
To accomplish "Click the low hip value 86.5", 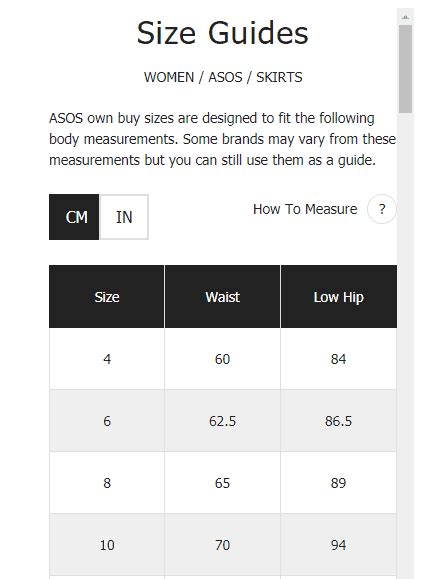I will (x=338, y=421).
